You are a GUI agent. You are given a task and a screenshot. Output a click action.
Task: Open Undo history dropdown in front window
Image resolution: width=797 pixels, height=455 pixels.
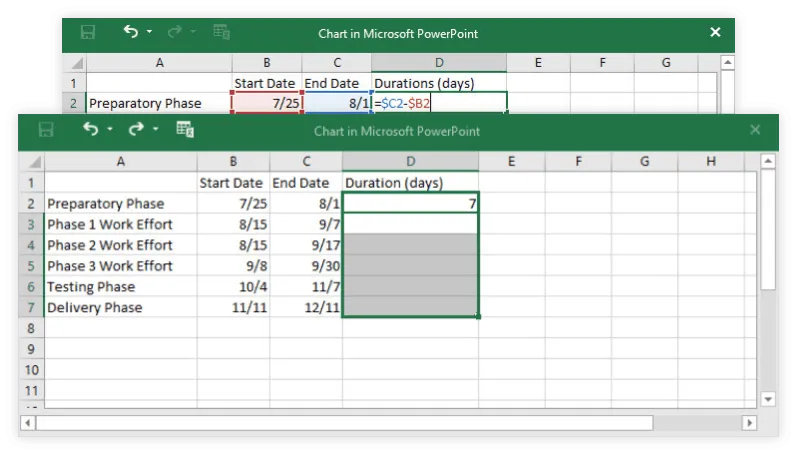click(x=109, y=131)
